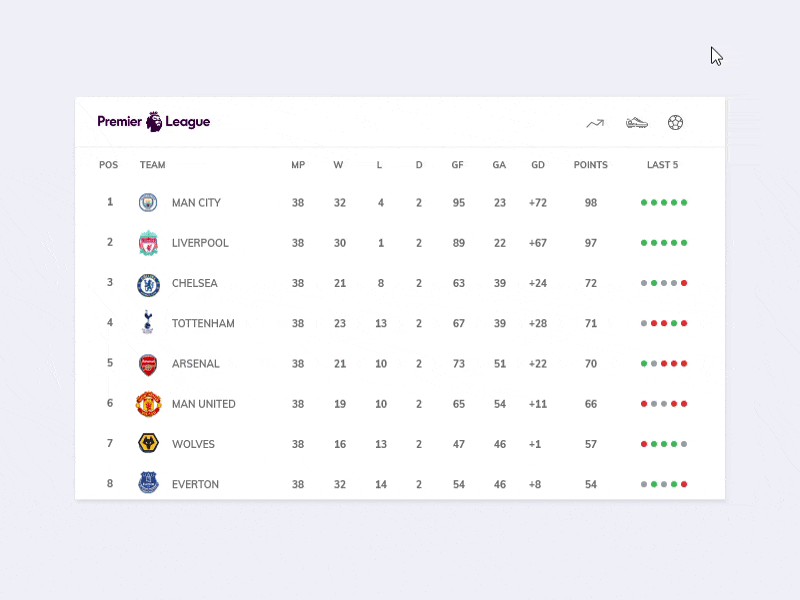
Task: Click the Liverpool club badge
Action: tap(148, 242)
